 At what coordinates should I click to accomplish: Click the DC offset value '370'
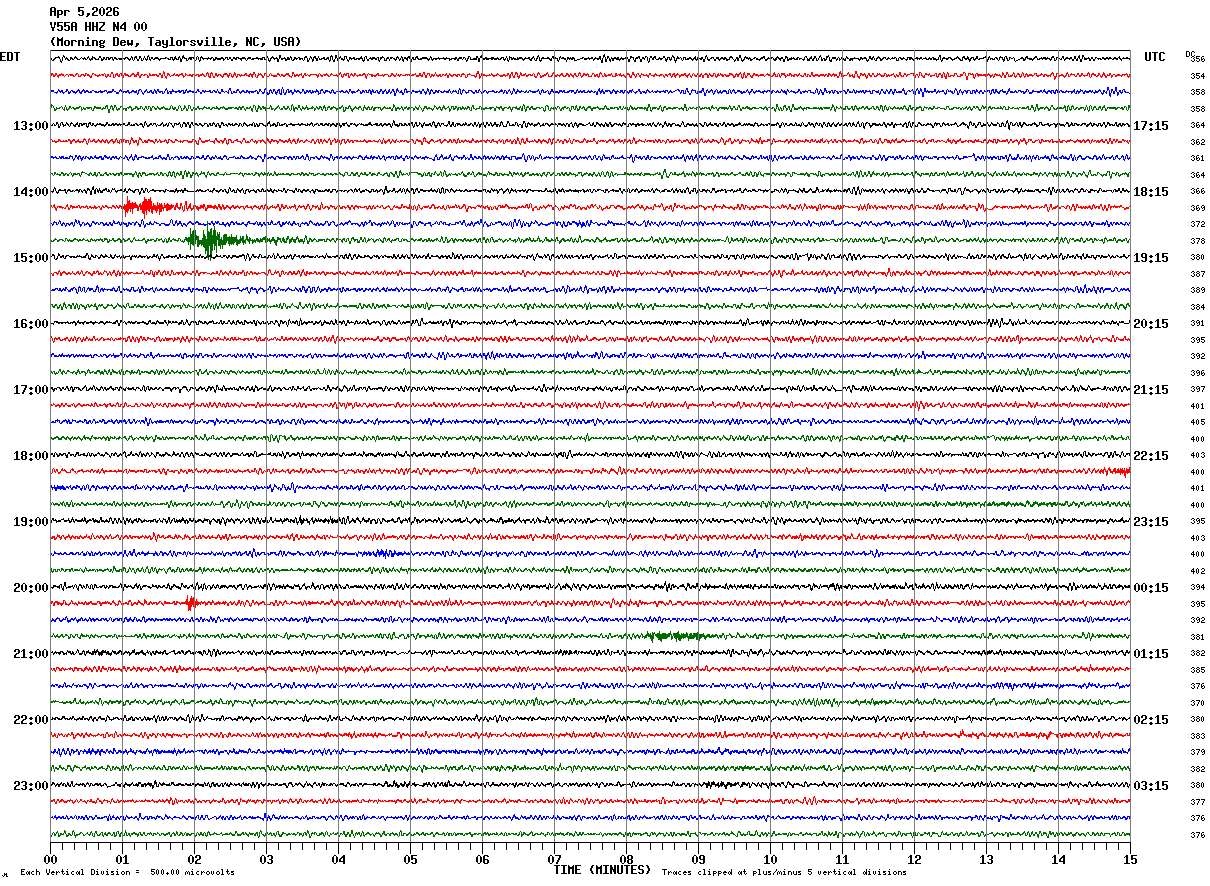(x=1197, y=703)
